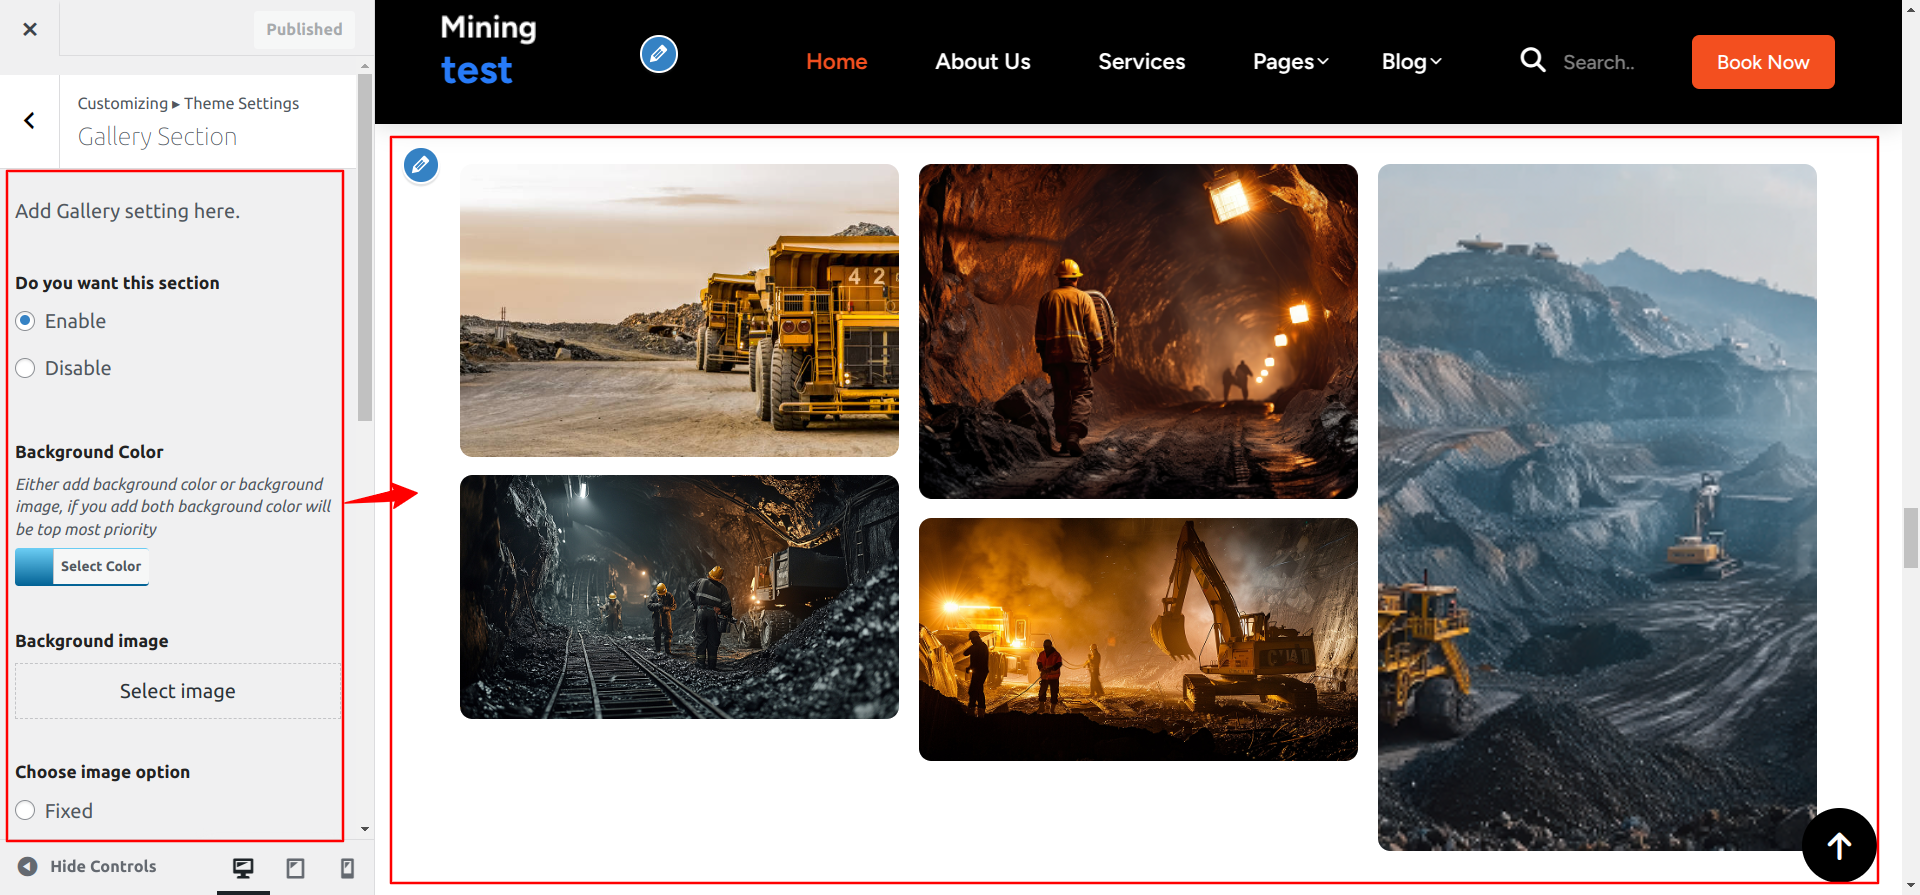
Task: Click the gallery section edit pencil icon
Action: tap(421, 164)
